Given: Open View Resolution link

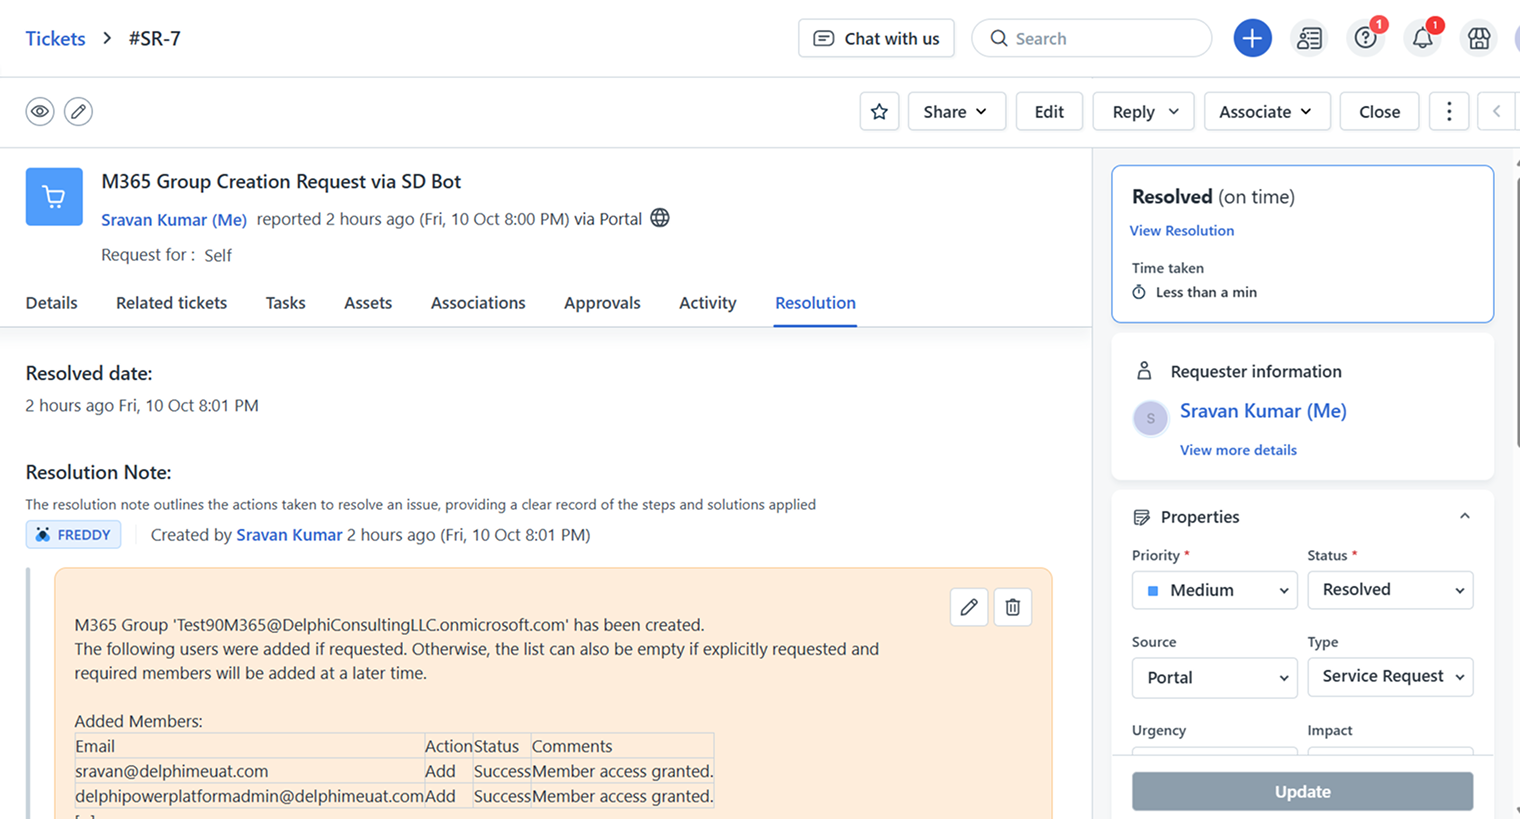Looking at the screenshot, I should [1181, 230].
